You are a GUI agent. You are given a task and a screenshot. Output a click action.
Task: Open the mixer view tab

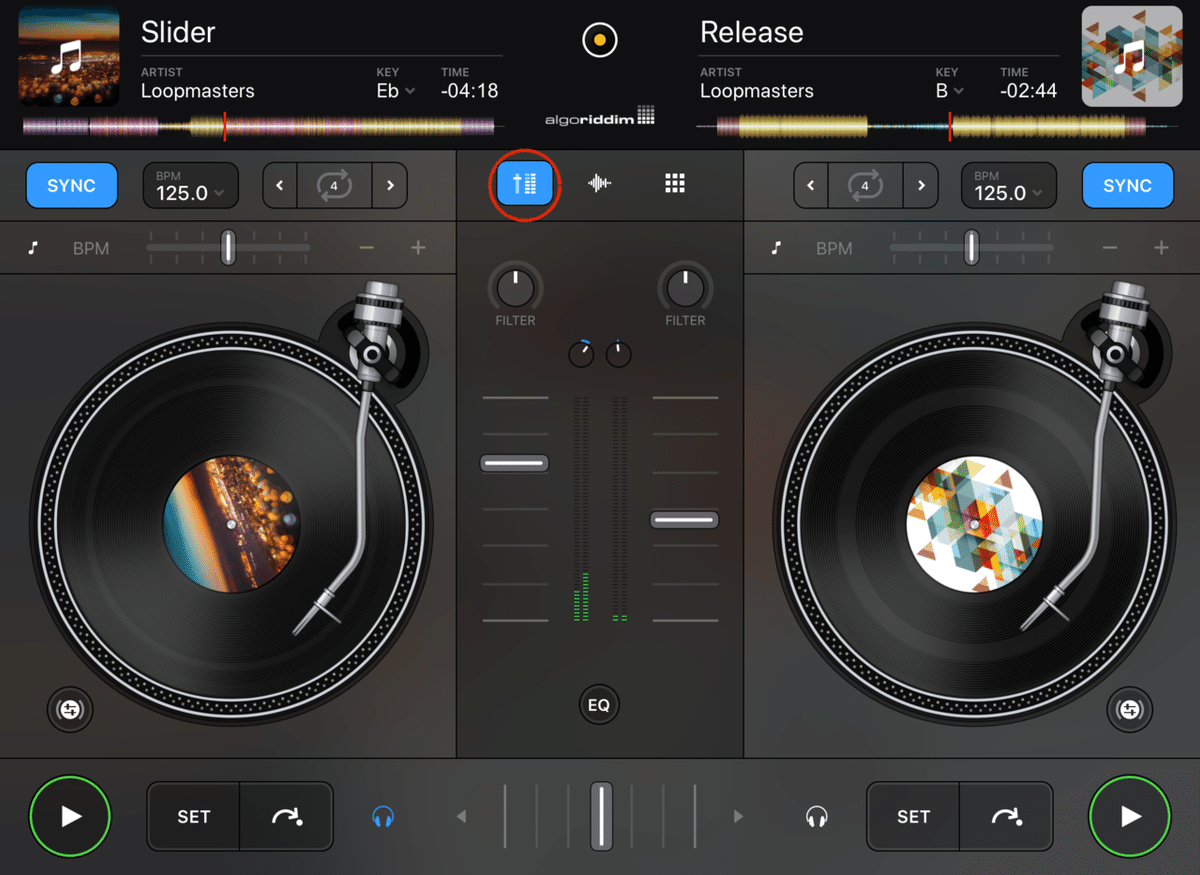click(525, 184)
